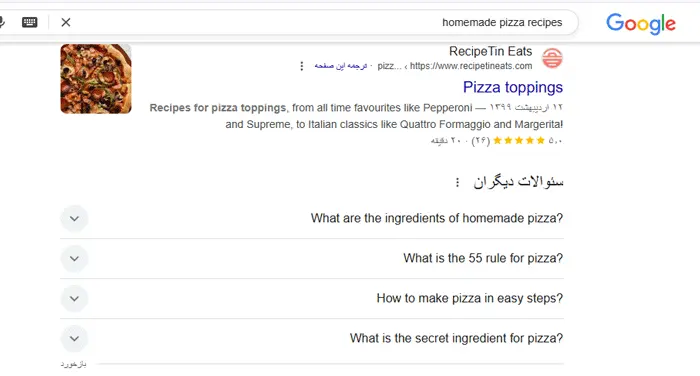Click the search field containing homemade pizza recipes
700x376 pixels.
[x=321, y=22]
